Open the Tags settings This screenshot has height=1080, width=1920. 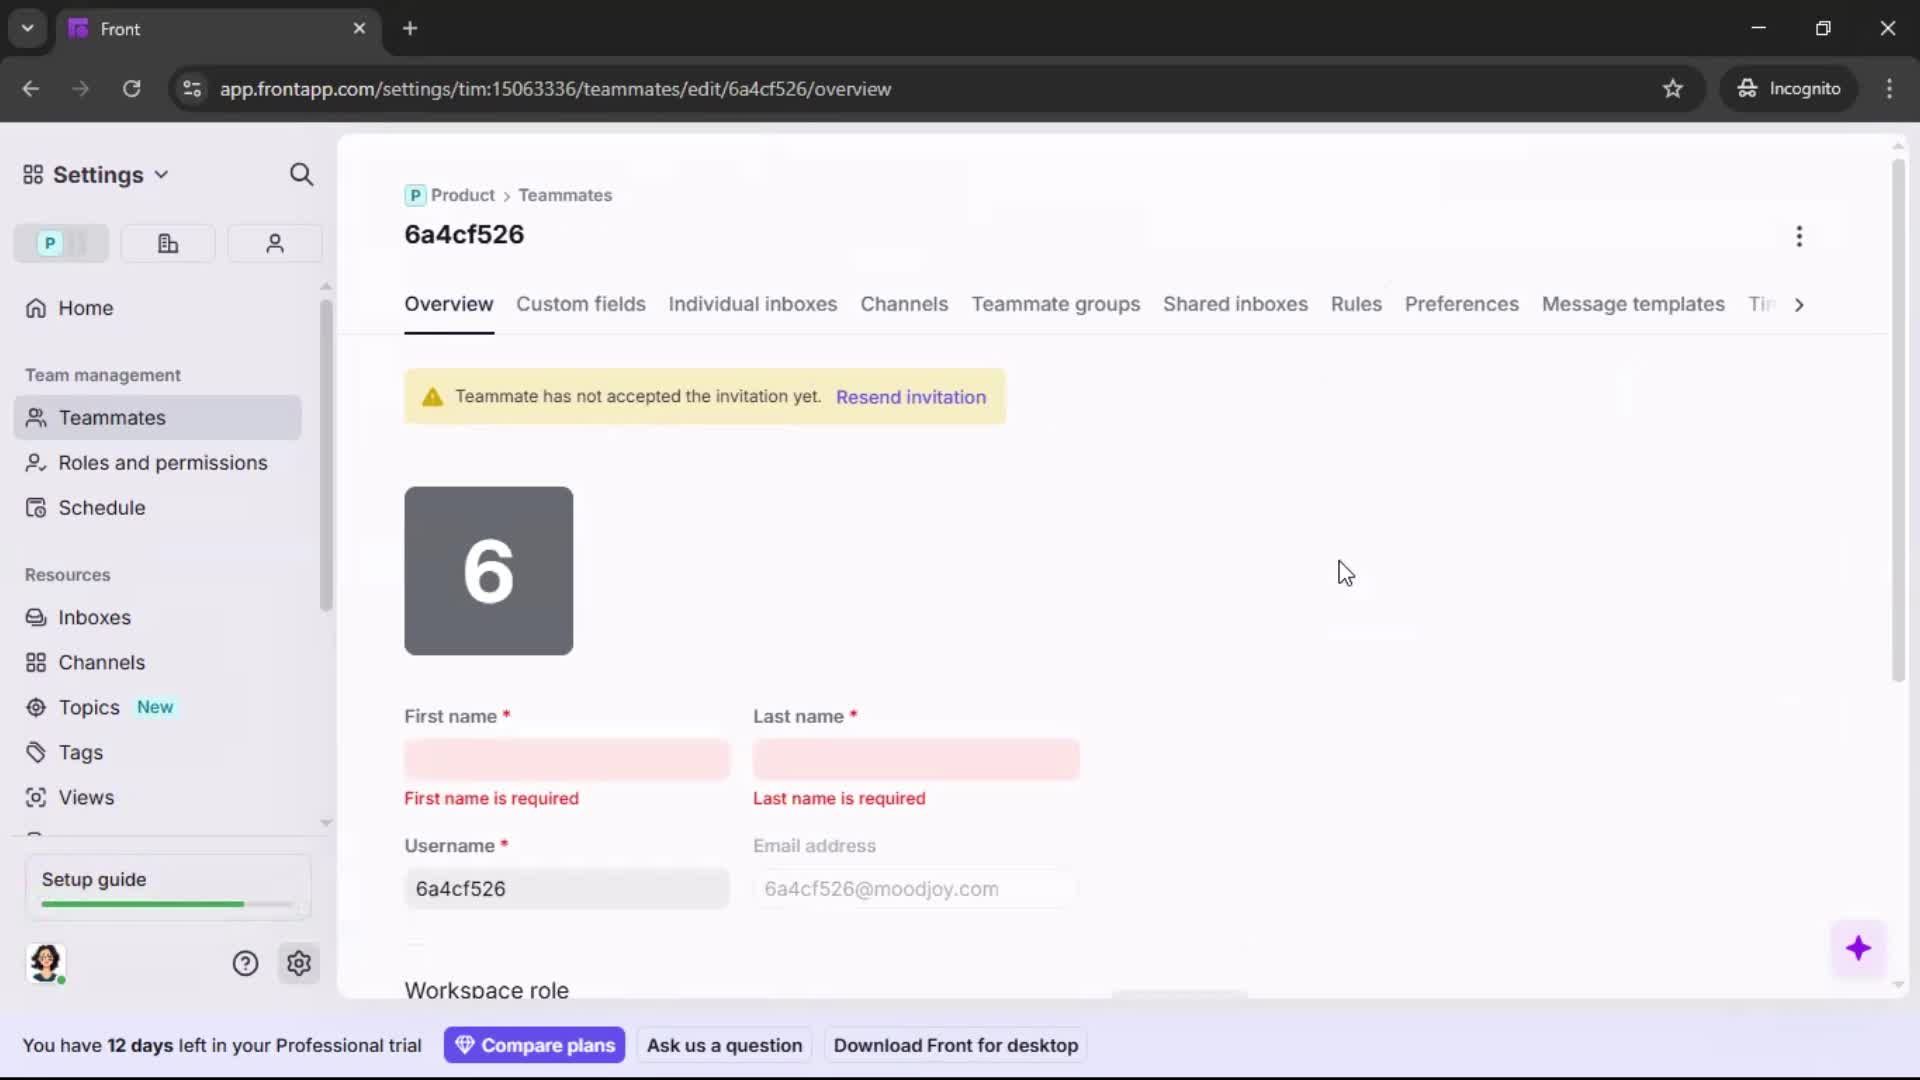coord(80,752)
